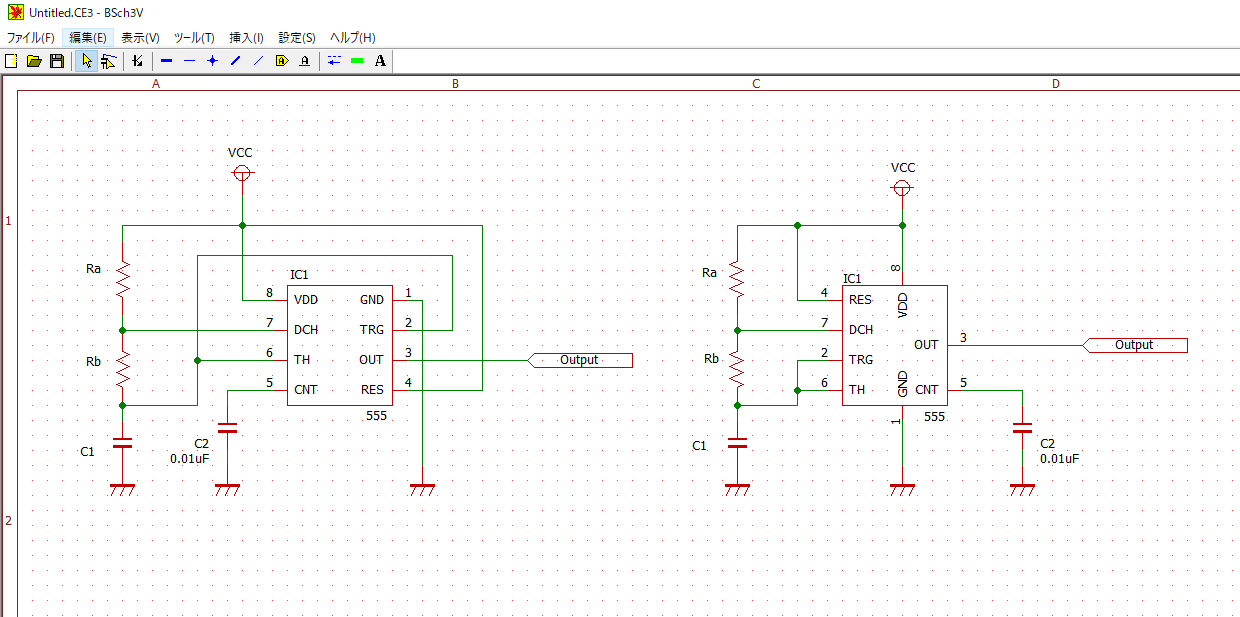Activate the block-select tool beside the arrow
Image resolution: width=1240 pixels, height=617 pixels.
tap(110, 61)
